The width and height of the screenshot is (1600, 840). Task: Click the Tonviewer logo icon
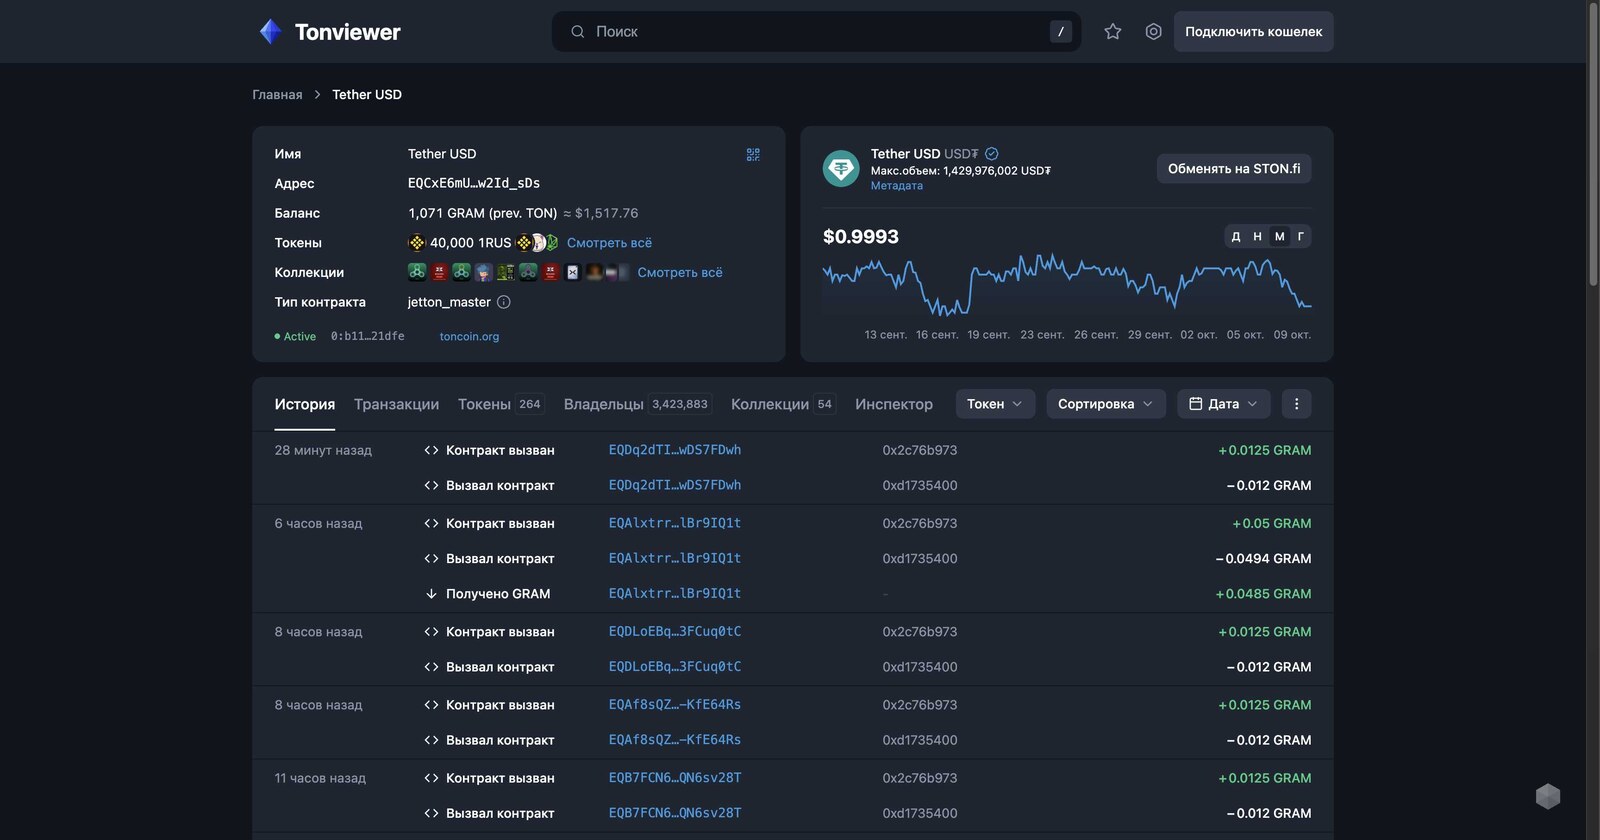coord(270,32)
